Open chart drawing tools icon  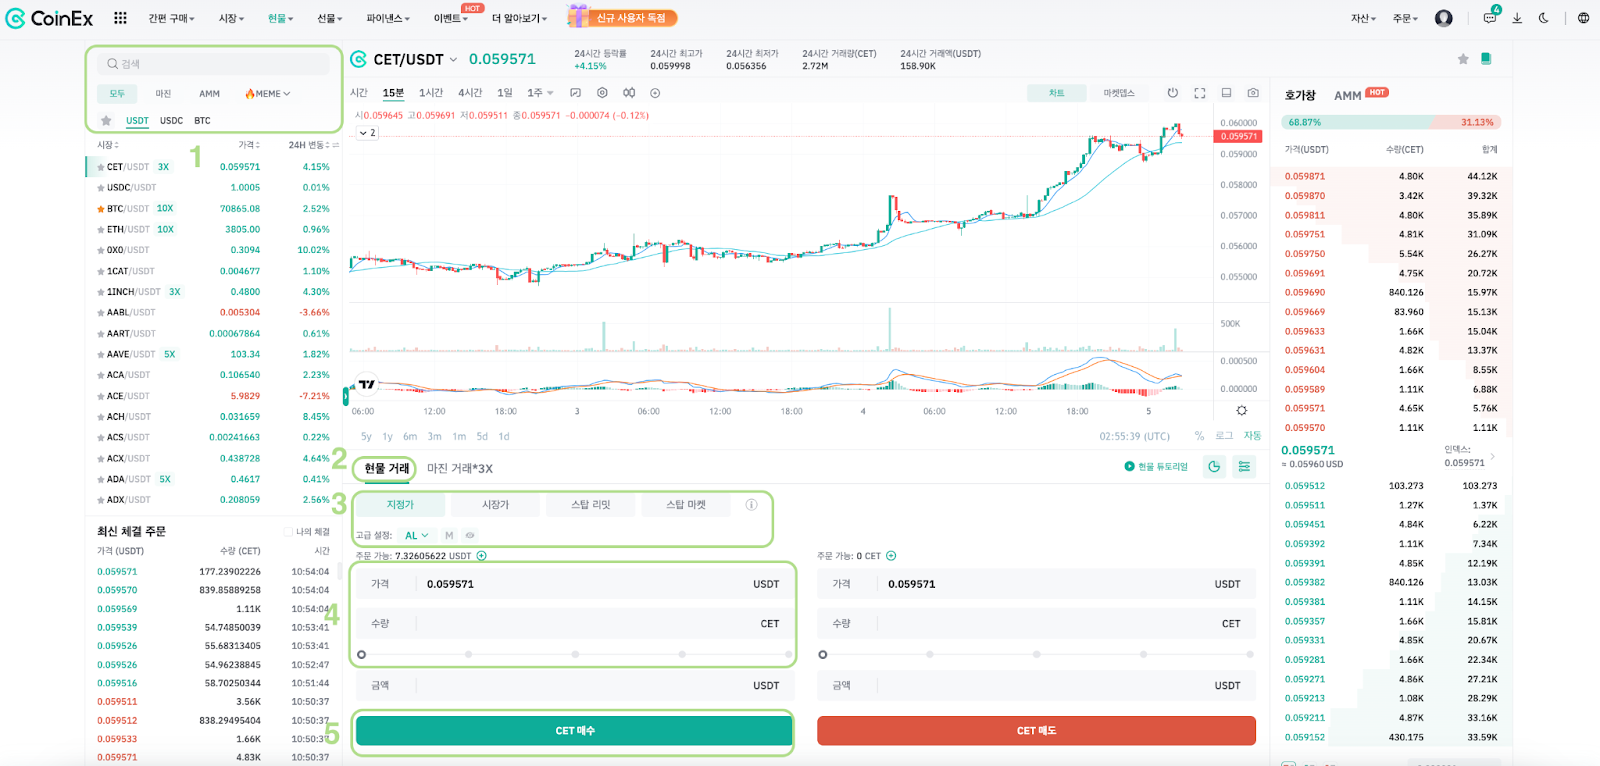pos(576,93)
